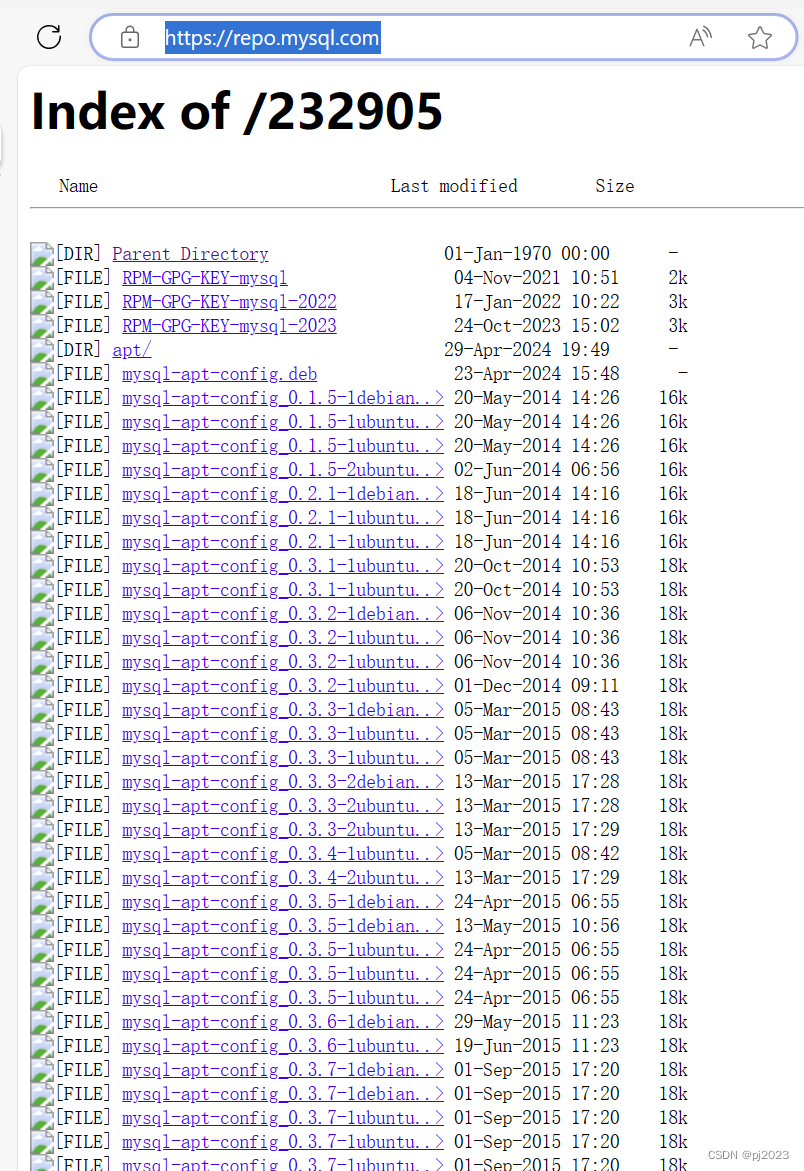Click the icon beside Parent Directory

tap(42, 254)
